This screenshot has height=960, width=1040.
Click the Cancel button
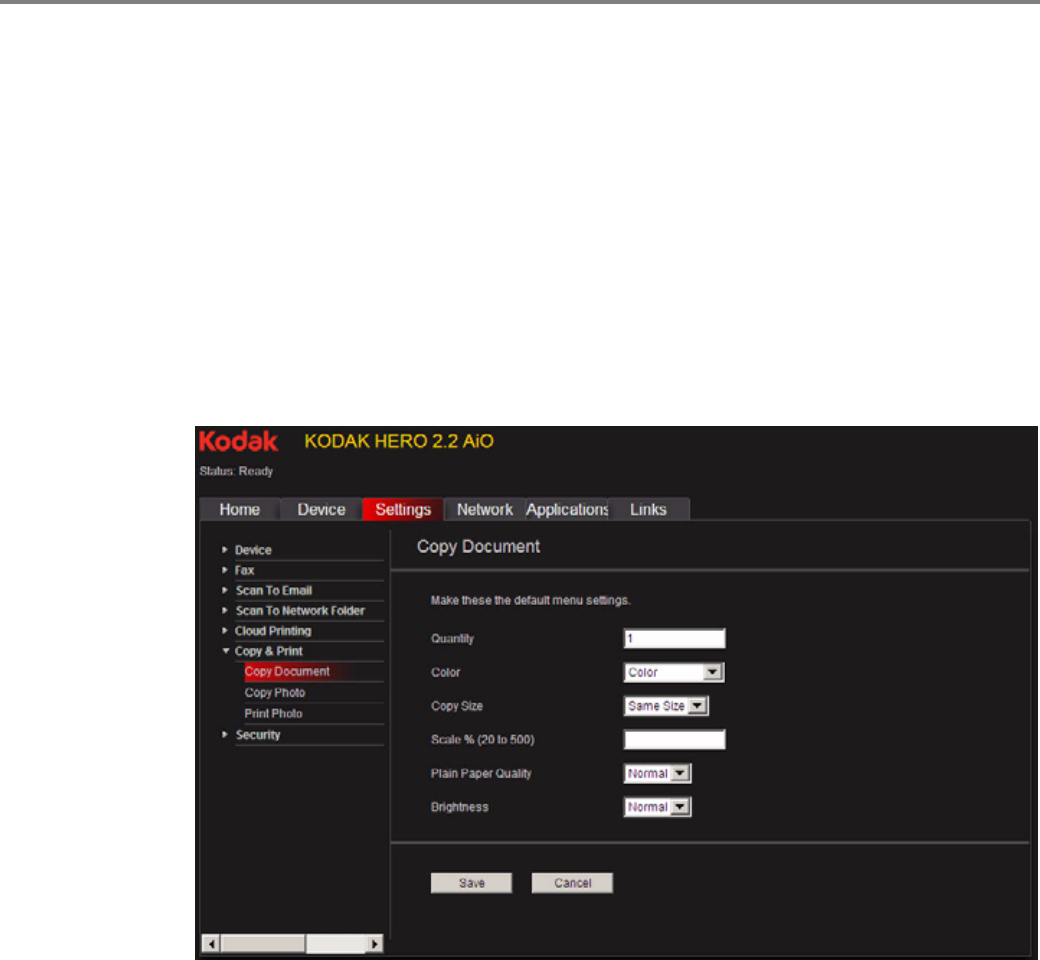tap(572, 883)
